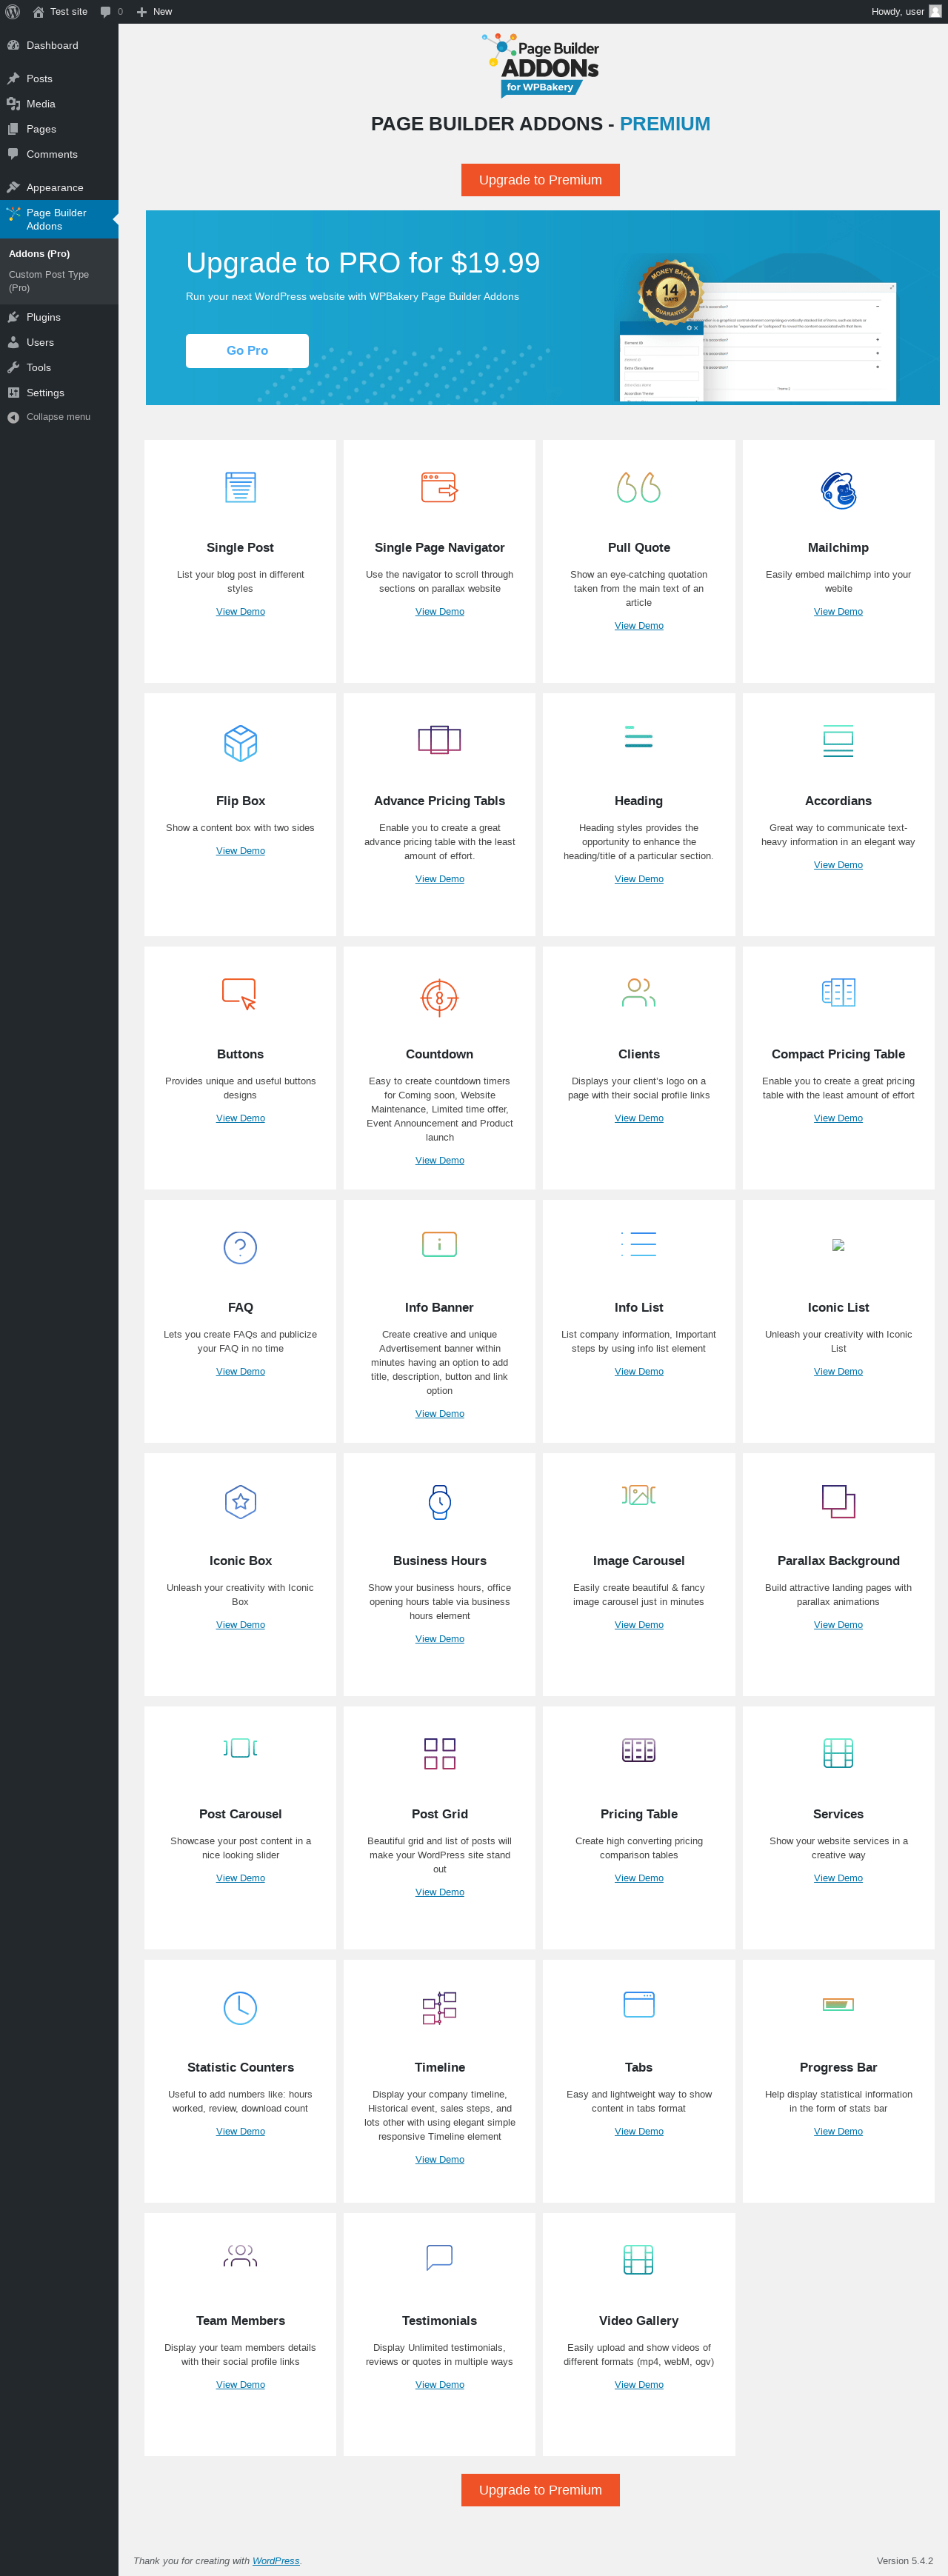Click the Pricing Table icon

[638, 1750]
